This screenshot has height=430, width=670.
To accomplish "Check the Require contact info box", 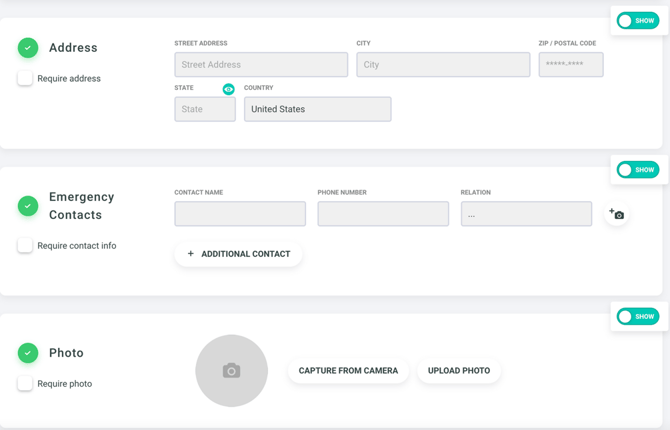I will tap(25, 245).
